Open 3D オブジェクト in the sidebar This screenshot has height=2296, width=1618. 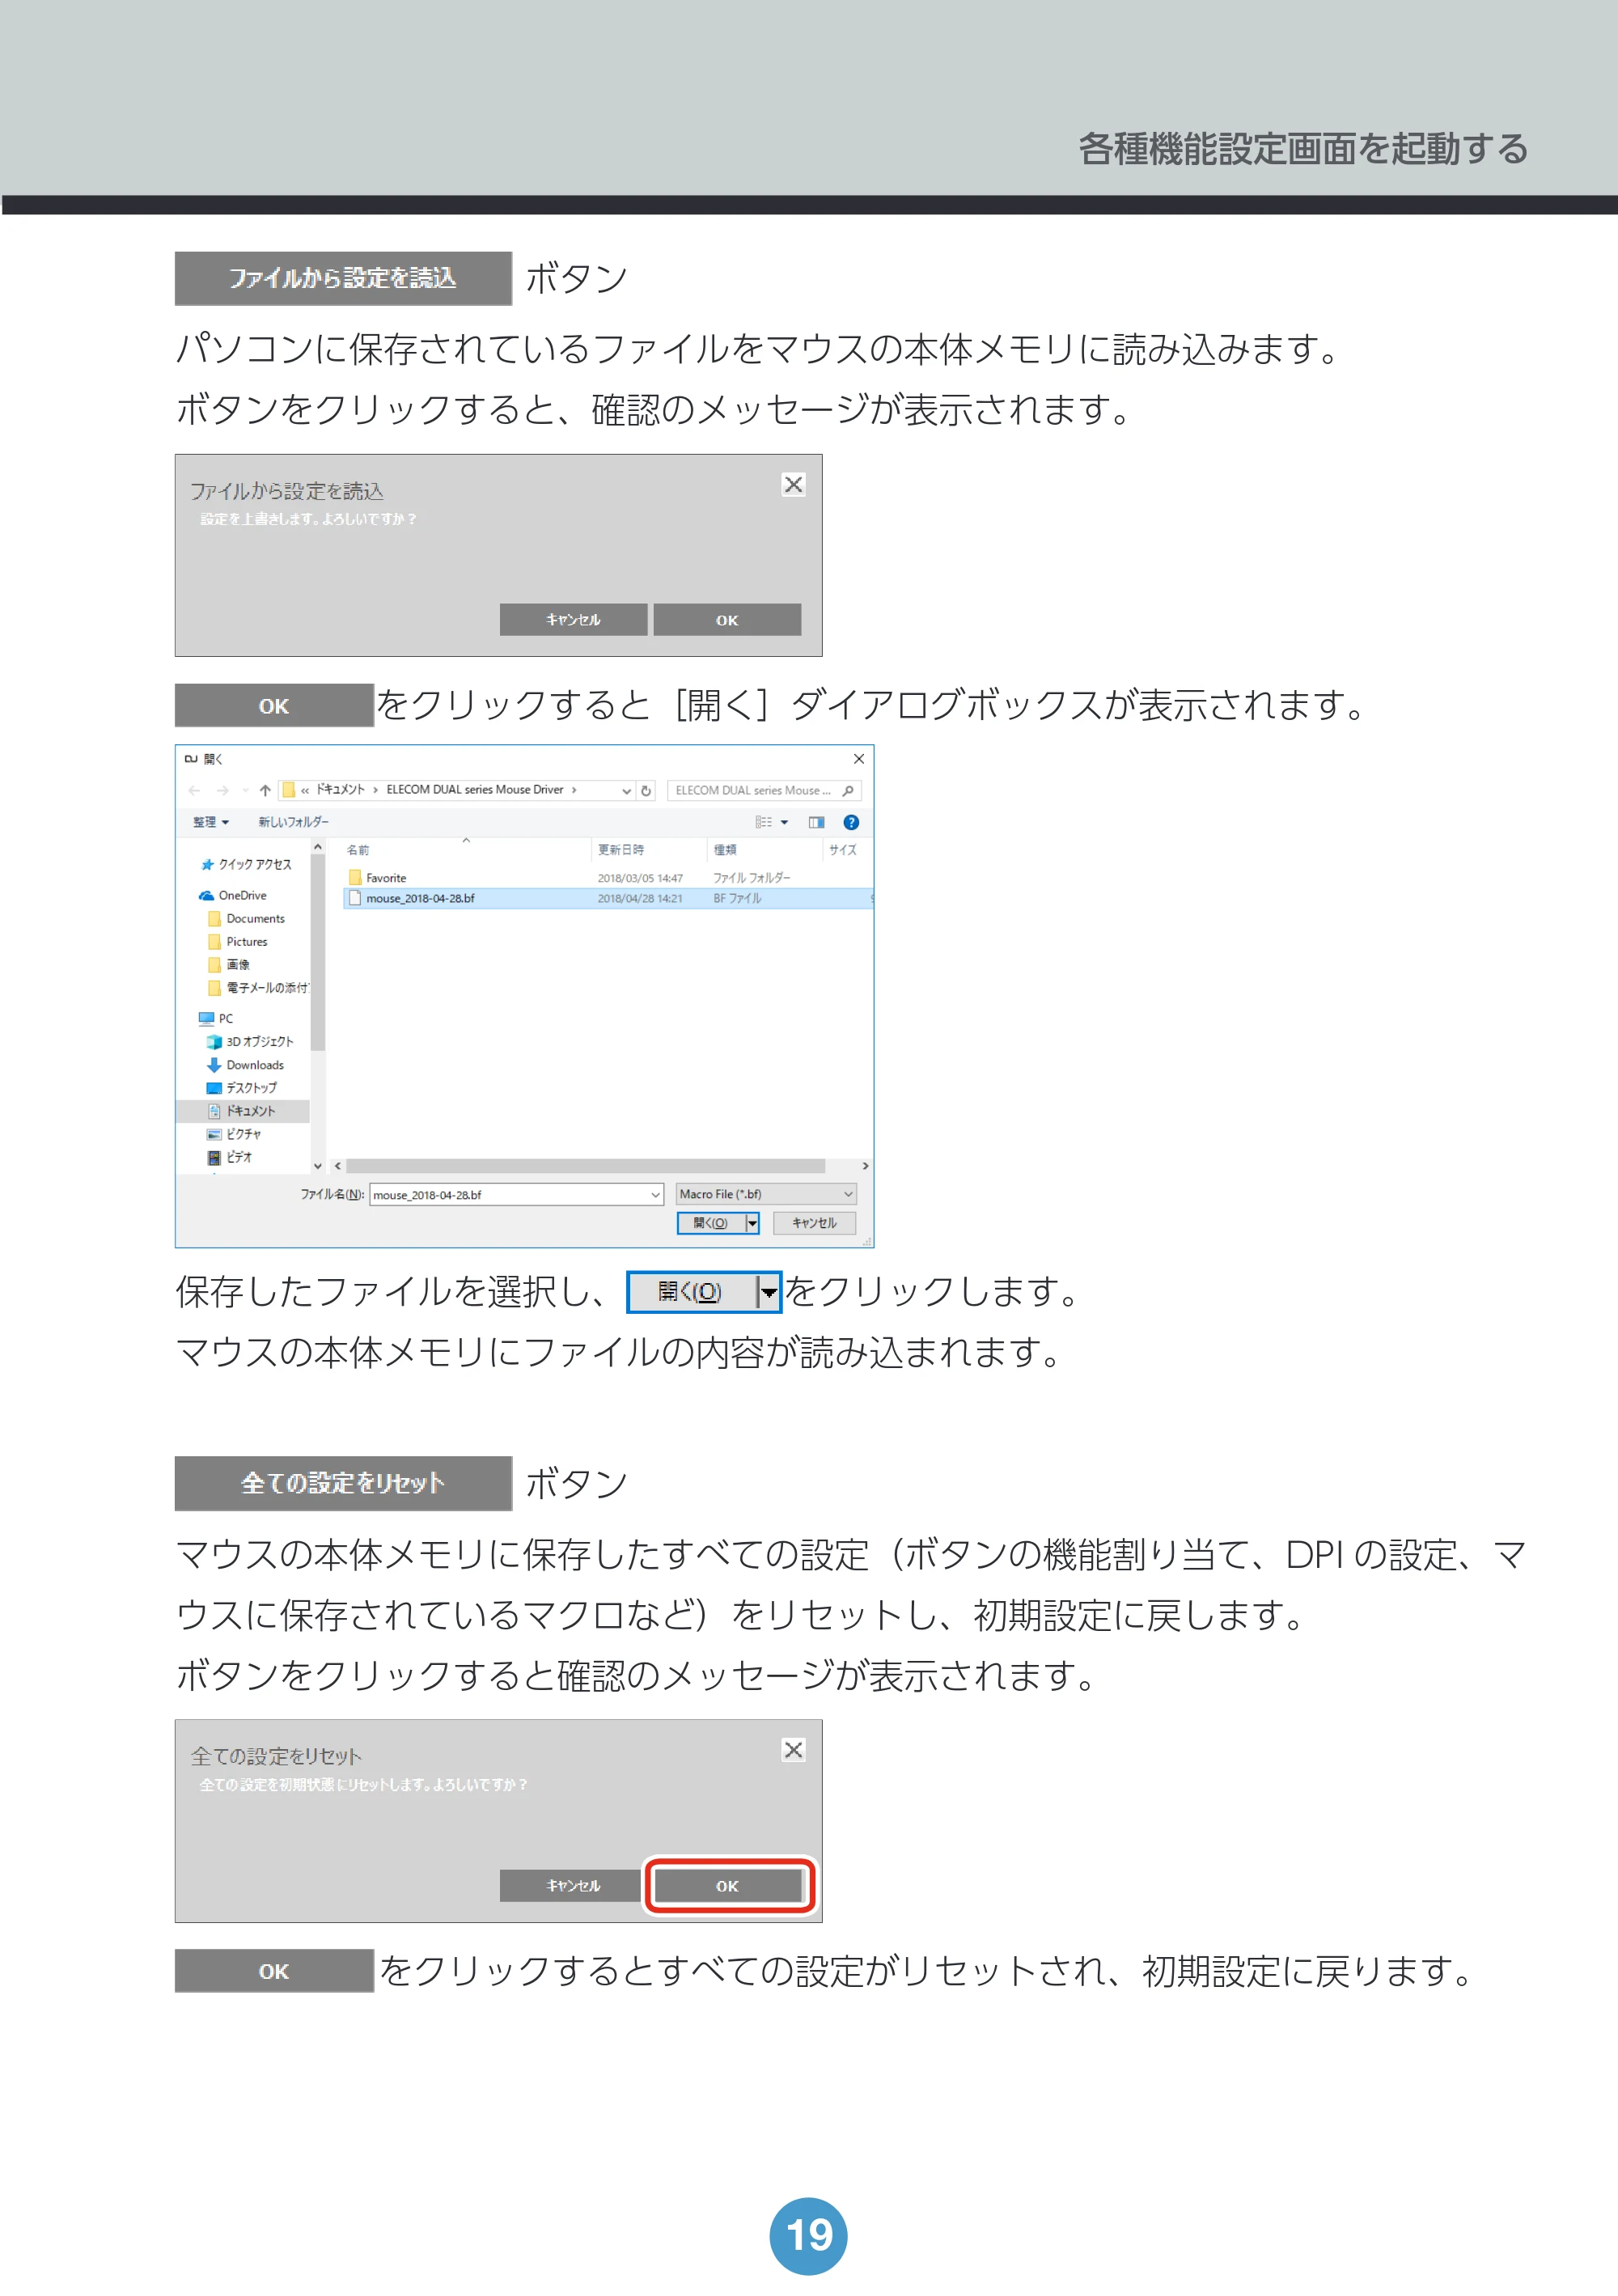coord(250,1041)
